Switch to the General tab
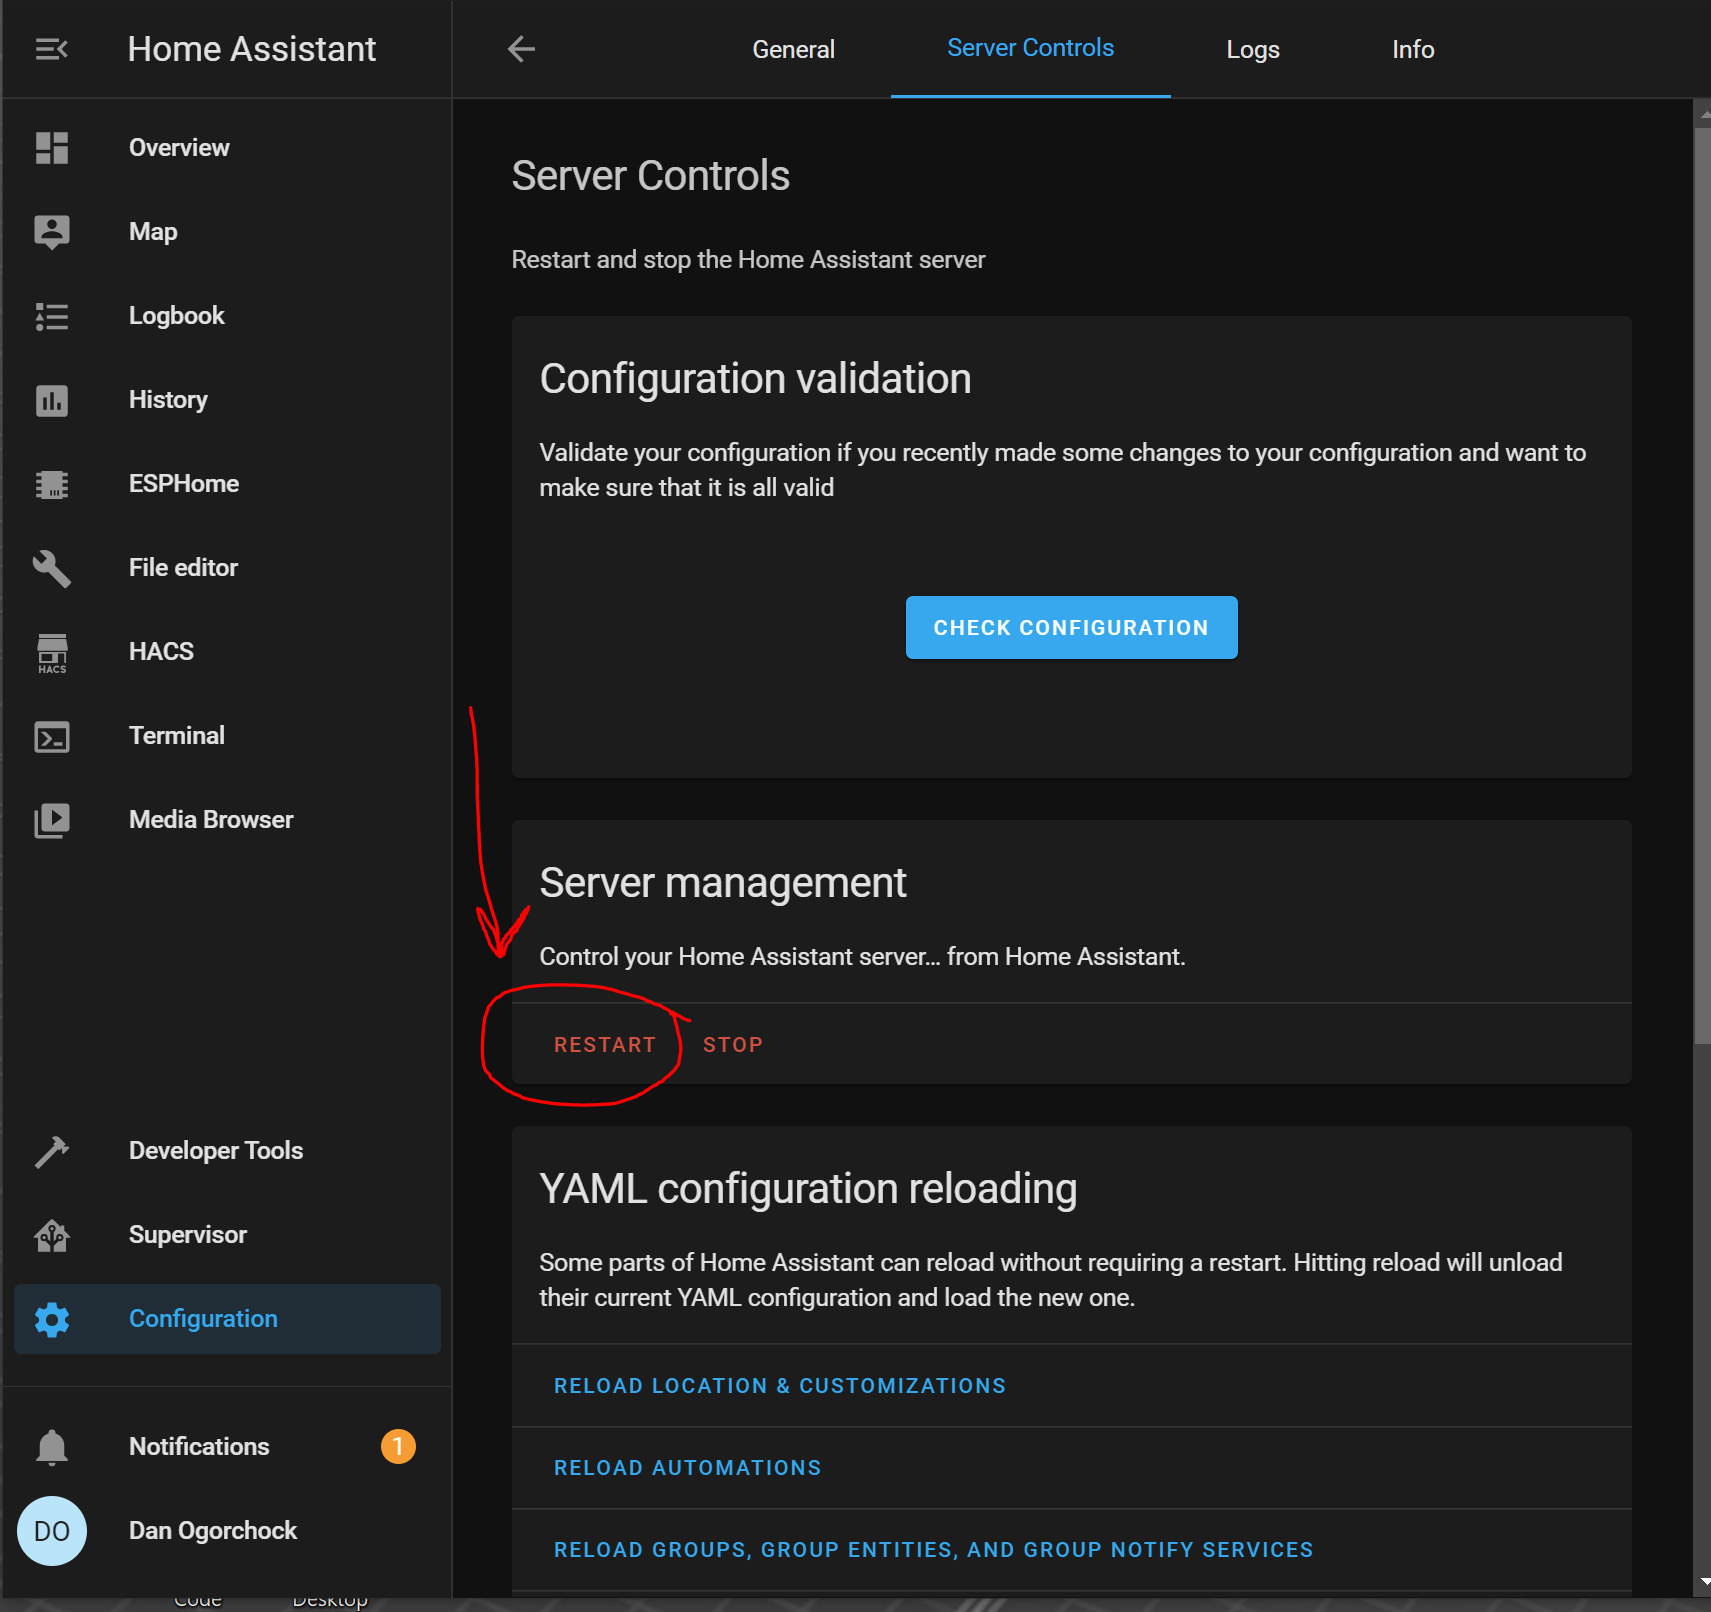 [x=793, y=49]
